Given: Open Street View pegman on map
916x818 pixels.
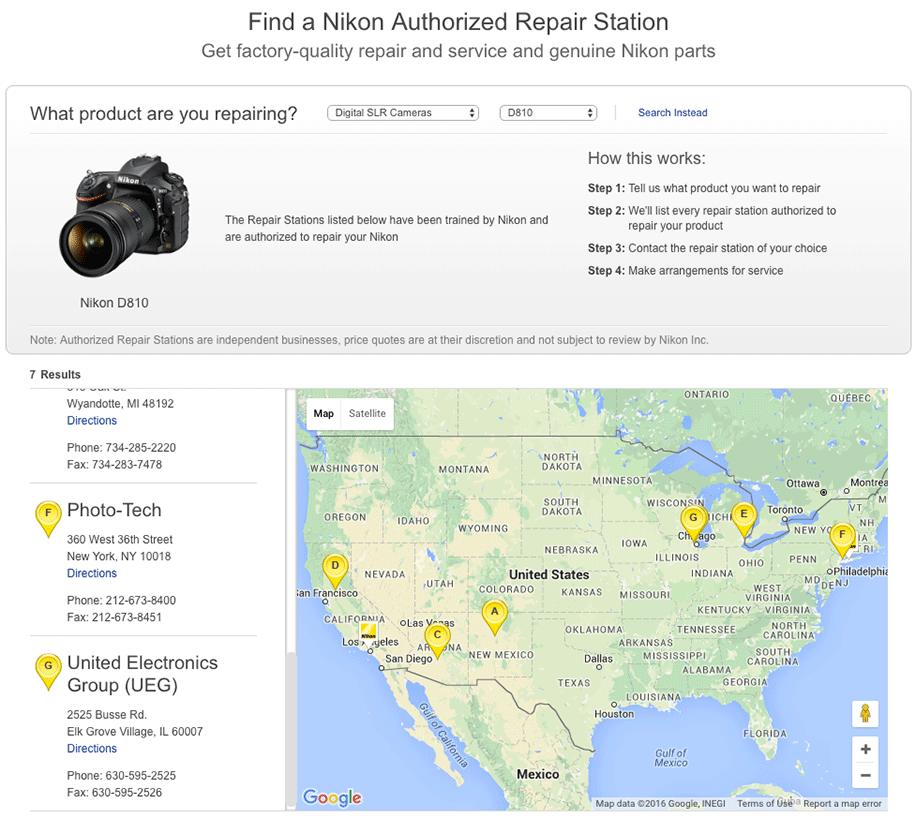Looking at the screenshot, I should click(x=865, y=714).
